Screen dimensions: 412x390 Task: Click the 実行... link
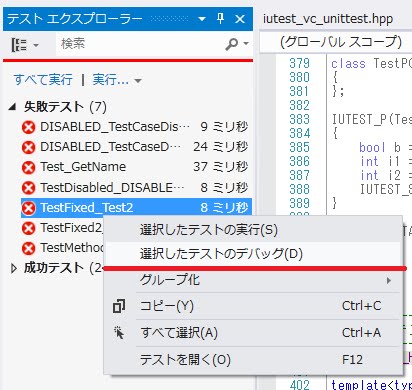point(110,80)
